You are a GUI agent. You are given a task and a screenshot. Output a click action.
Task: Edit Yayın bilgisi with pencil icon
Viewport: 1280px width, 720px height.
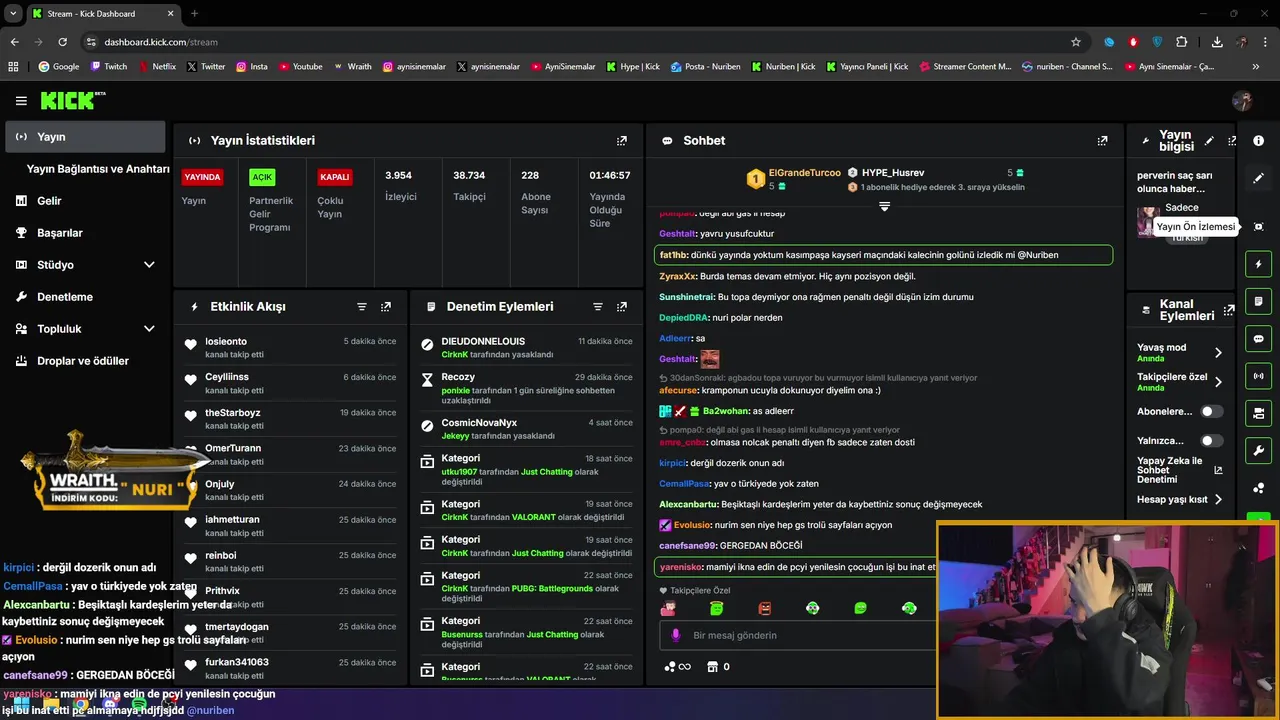click(1209, 141)
